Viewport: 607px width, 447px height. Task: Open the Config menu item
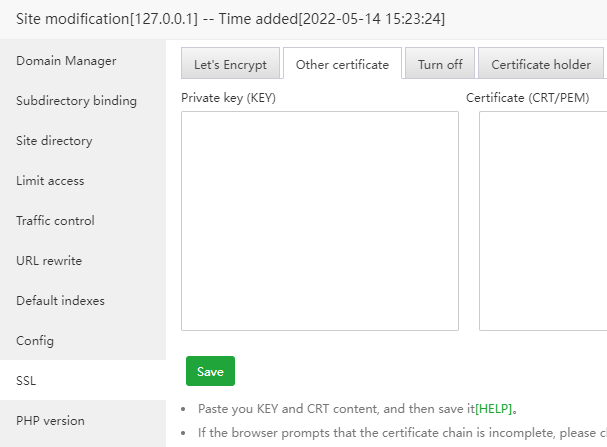click(35, 341)
